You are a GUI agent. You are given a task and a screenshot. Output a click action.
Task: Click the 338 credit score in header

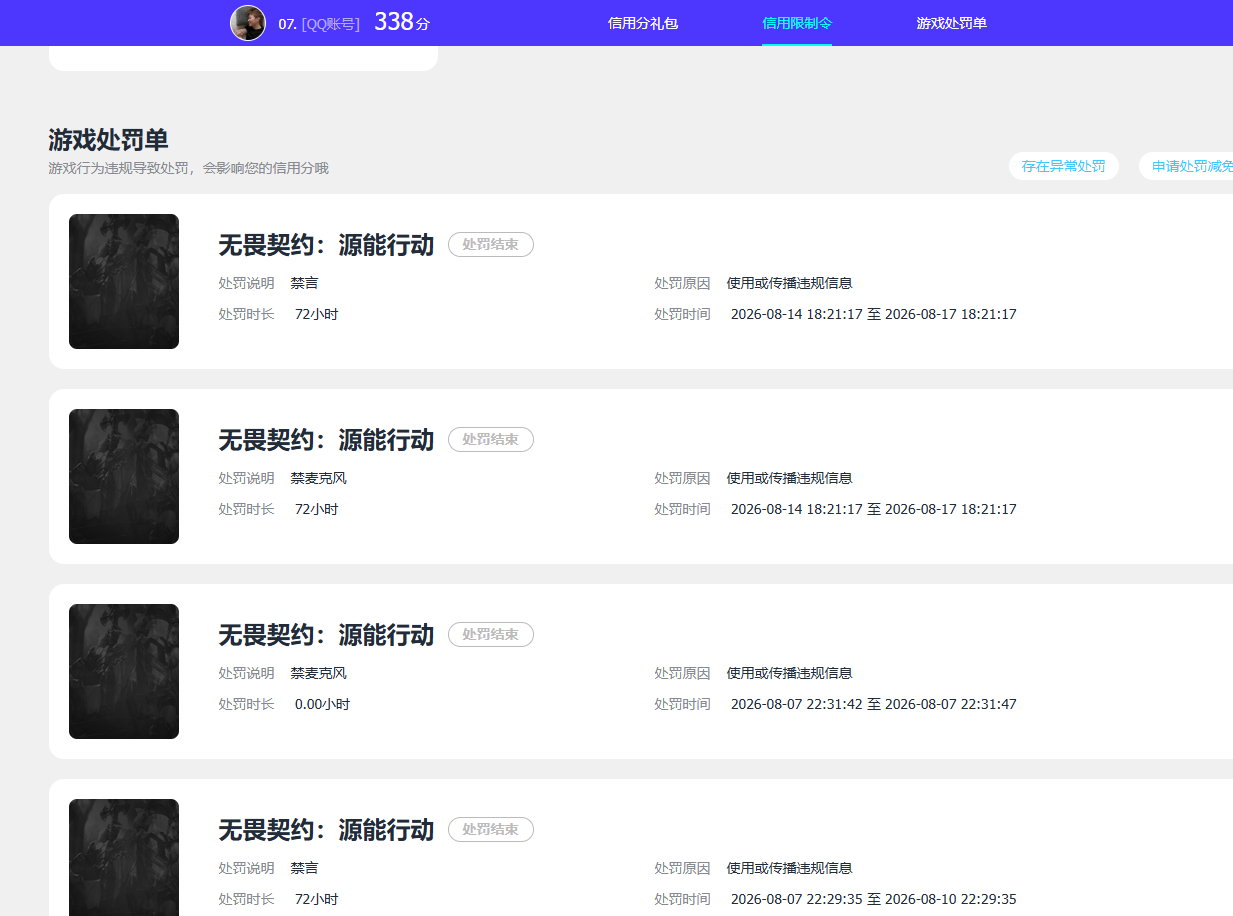(402, 22)
